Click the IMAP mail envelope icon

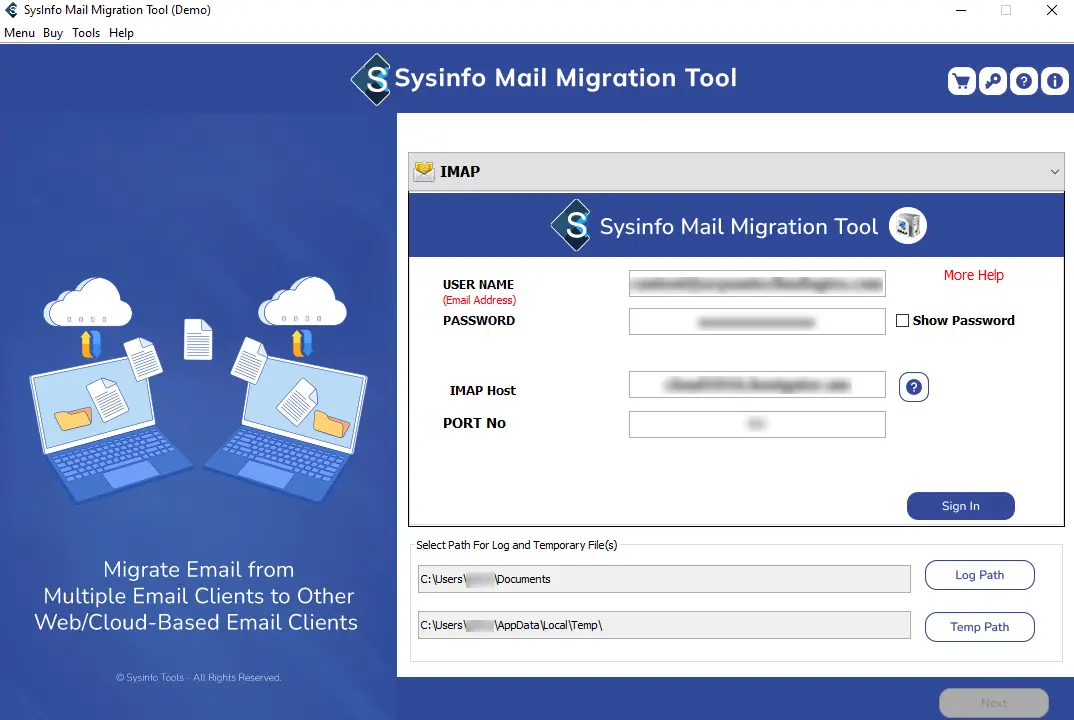click(x=424, y=171)
